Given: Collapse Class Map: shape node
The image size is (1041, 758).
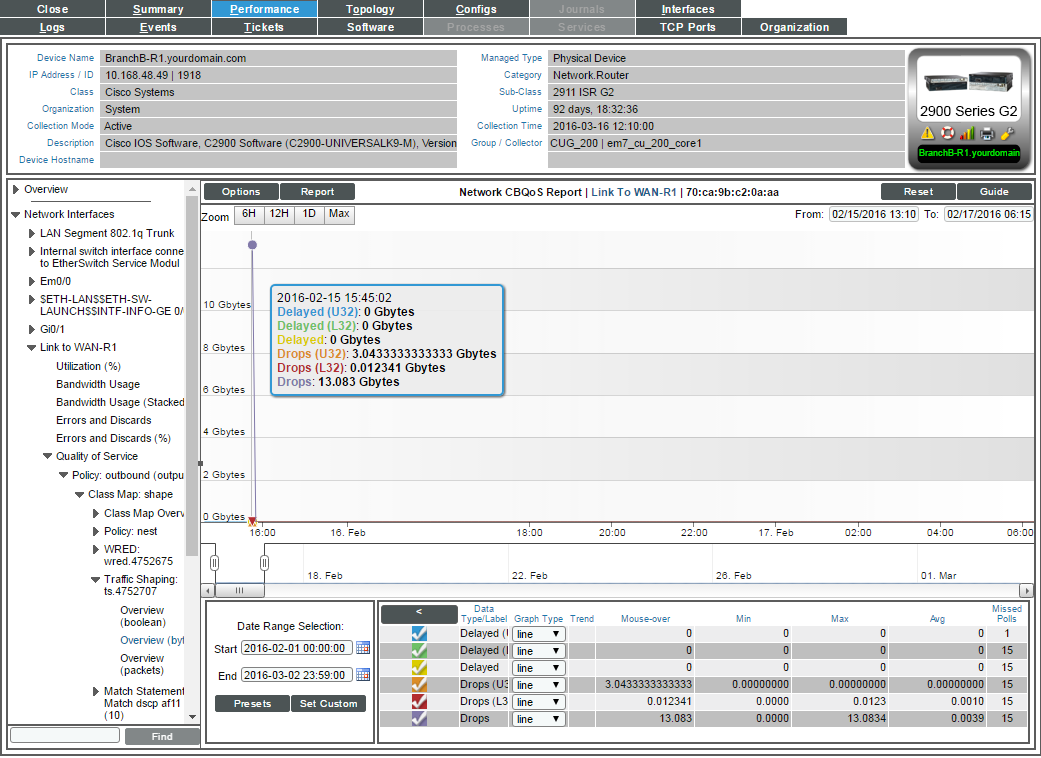Looking at the screenshot, I should 79,494.
